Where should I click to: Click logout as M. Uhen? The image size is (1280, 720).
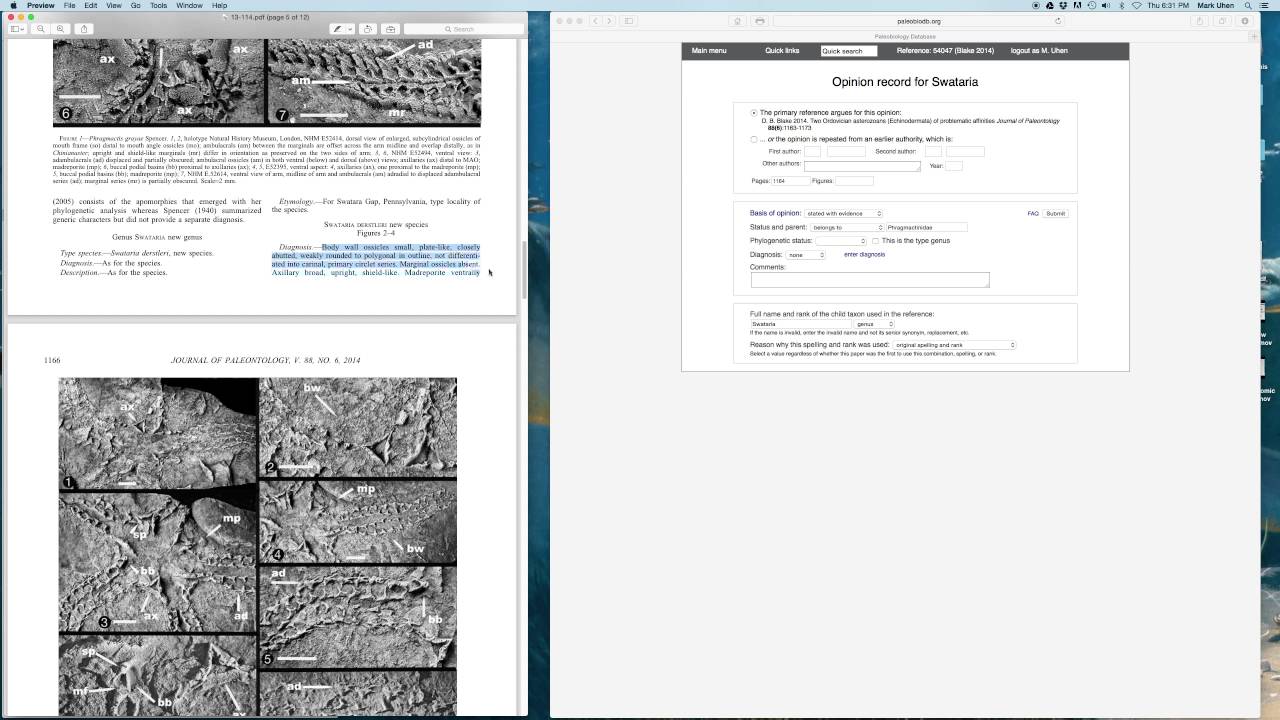[x=1039, y=51]
